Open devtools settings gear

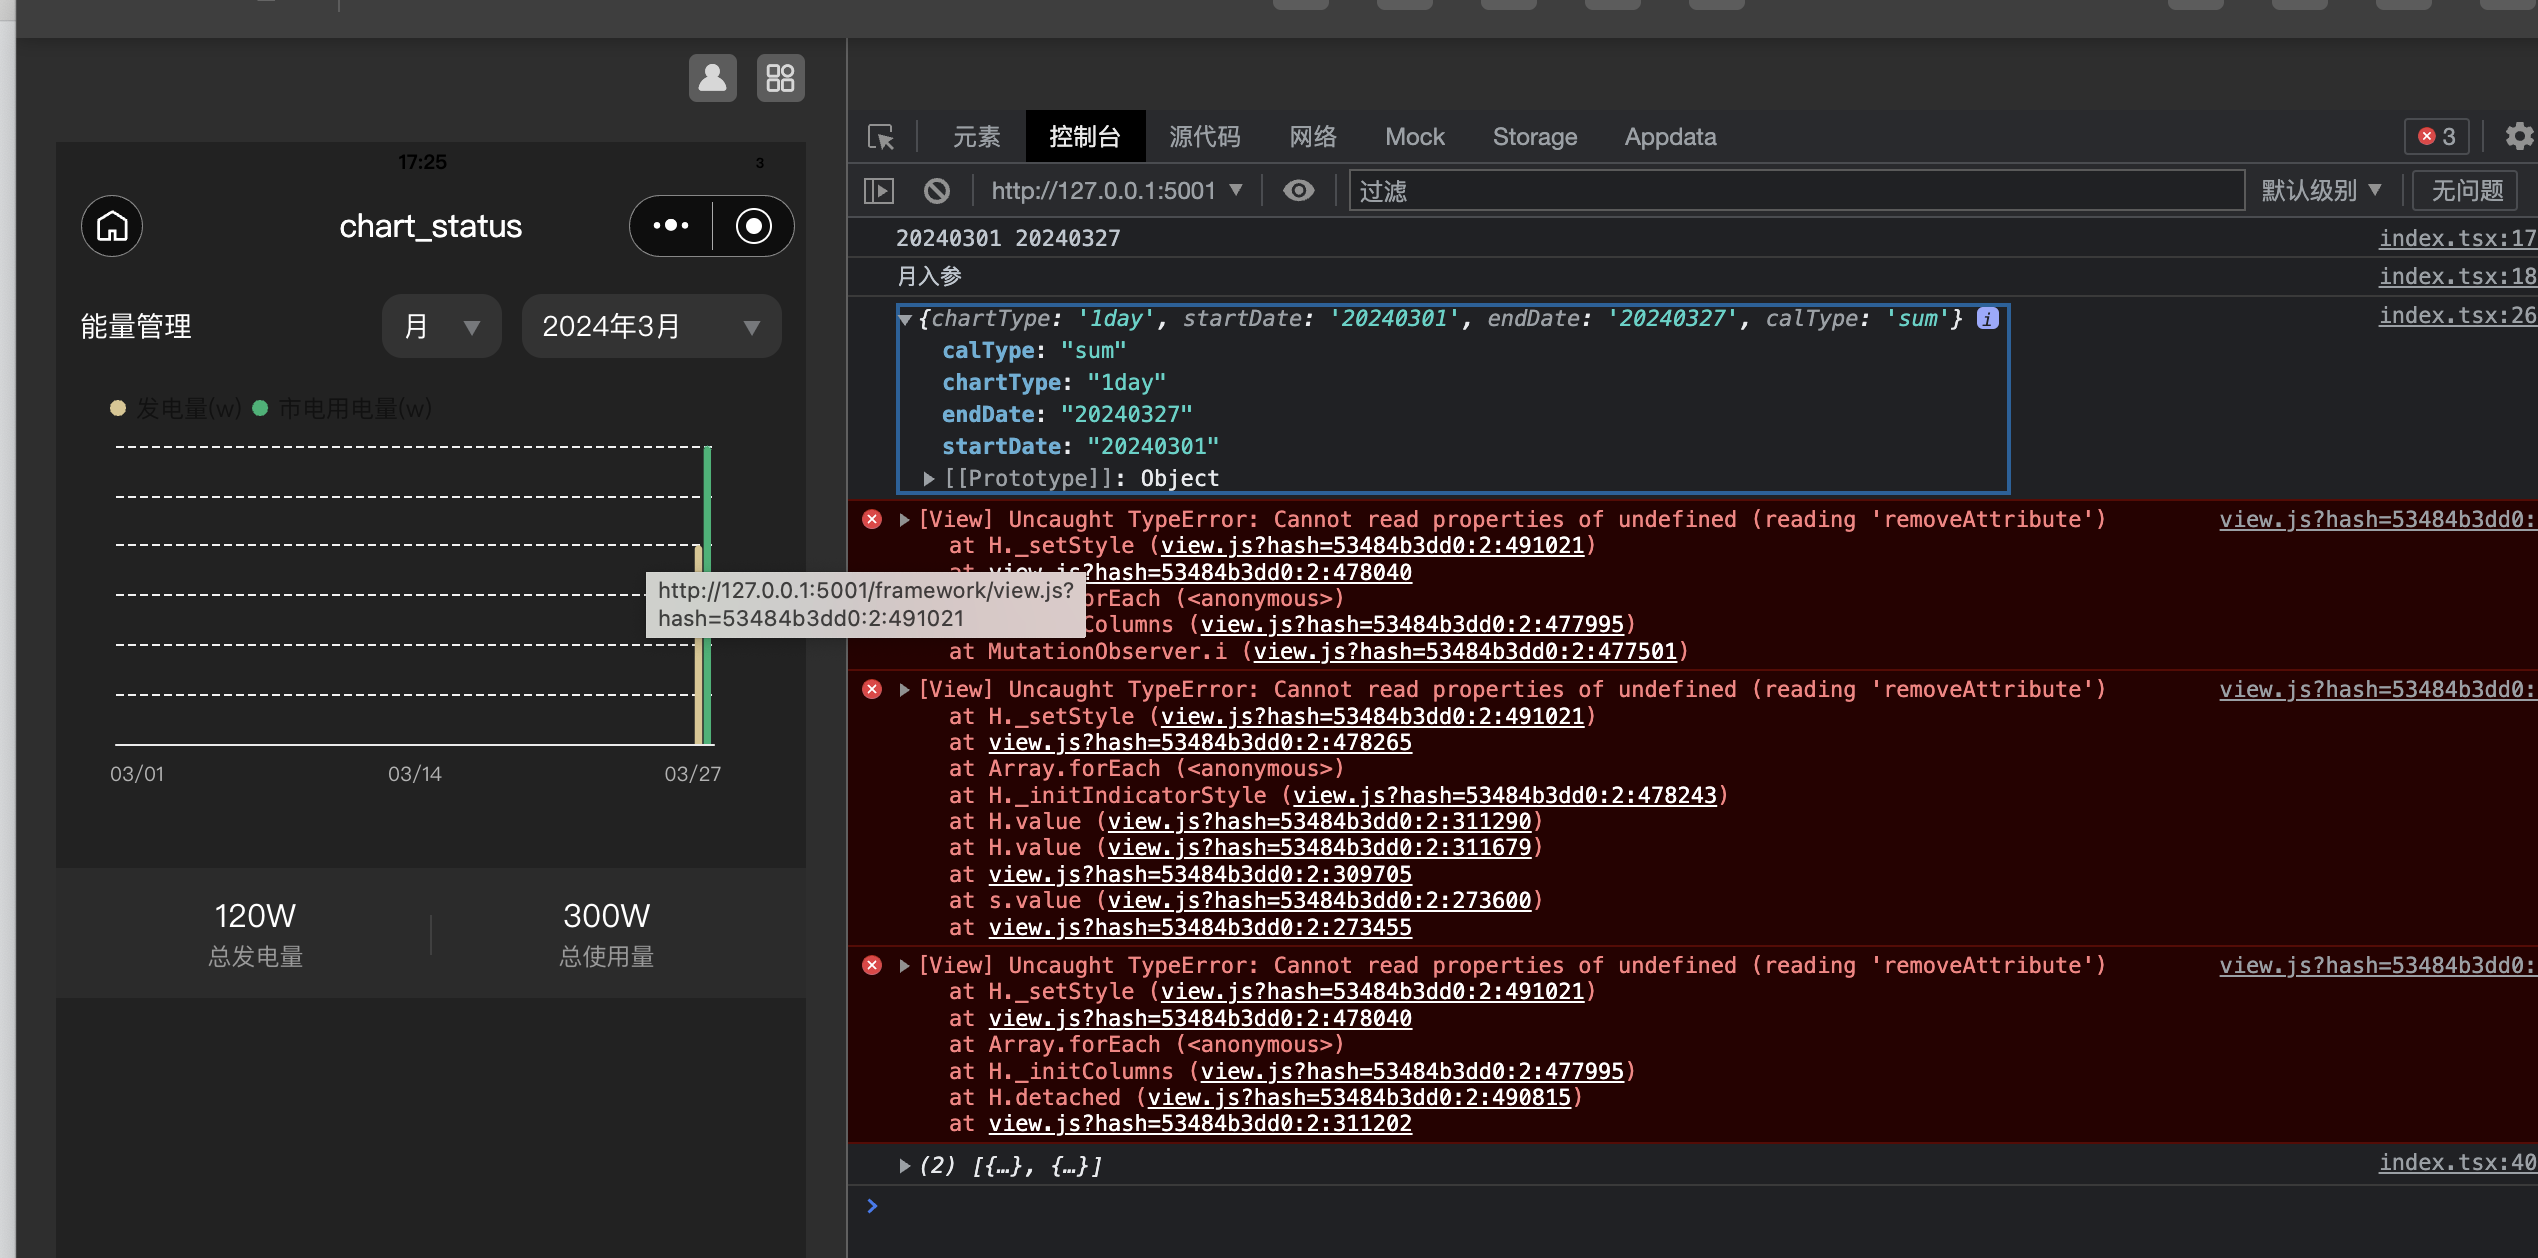tap(2518, 137)
